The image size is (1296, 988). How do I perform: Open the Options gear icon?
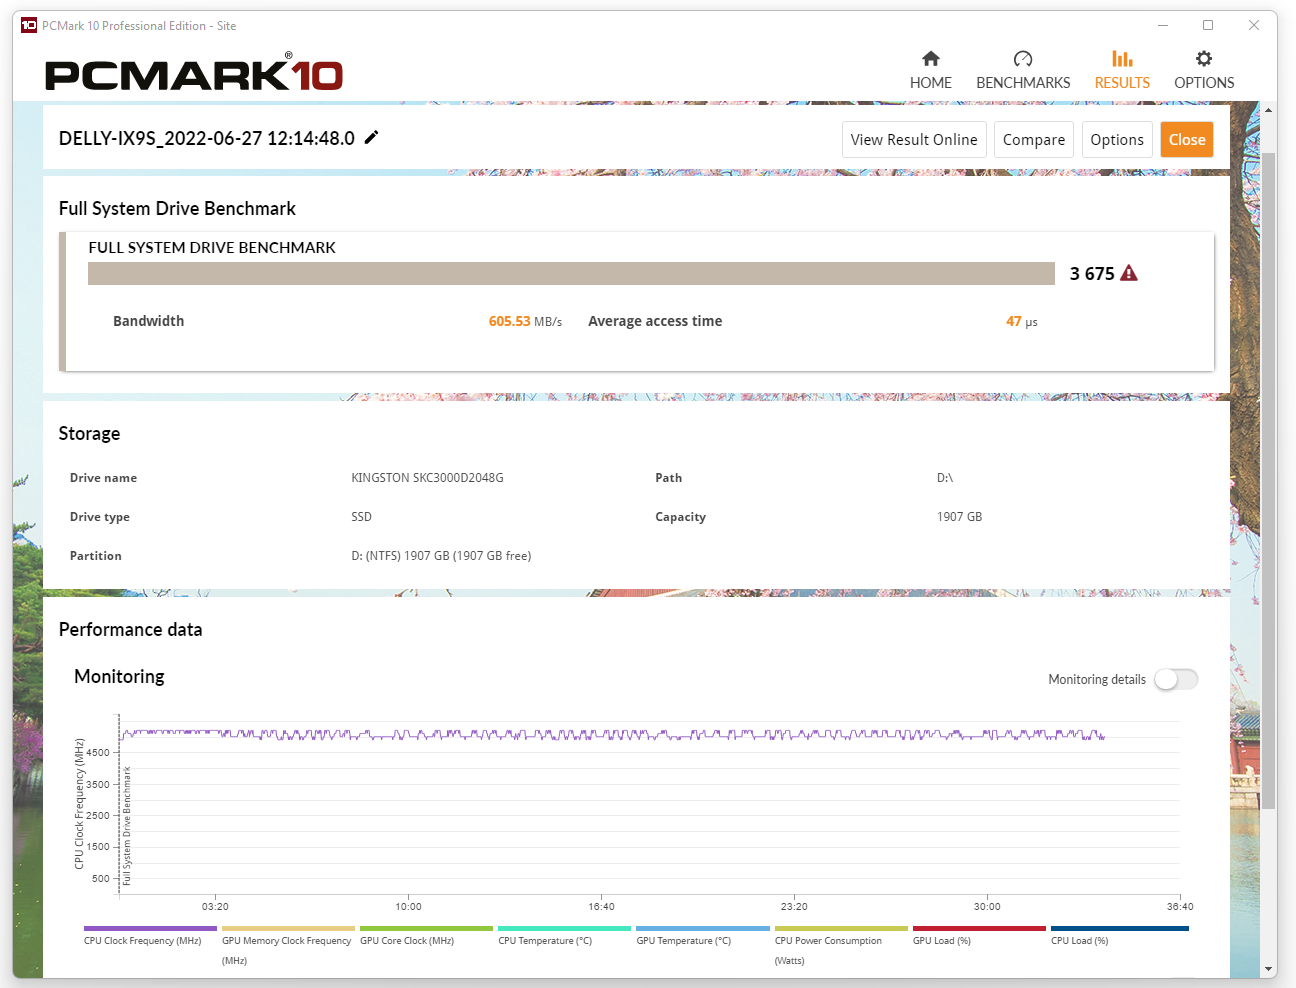(1204, 58)
